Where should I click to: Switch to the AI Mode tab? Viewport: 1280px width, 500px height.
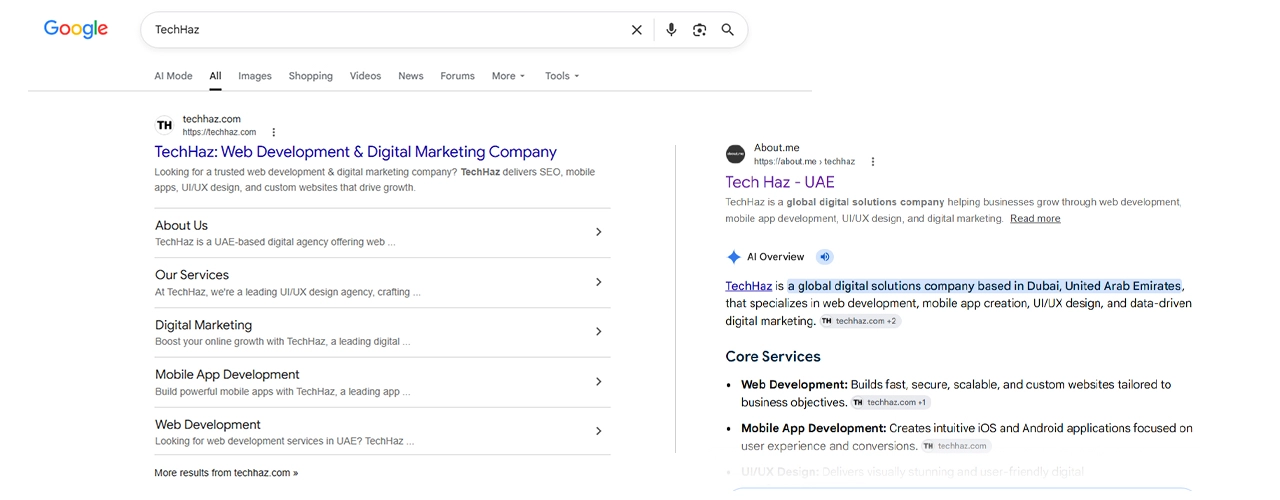(173, 76)
